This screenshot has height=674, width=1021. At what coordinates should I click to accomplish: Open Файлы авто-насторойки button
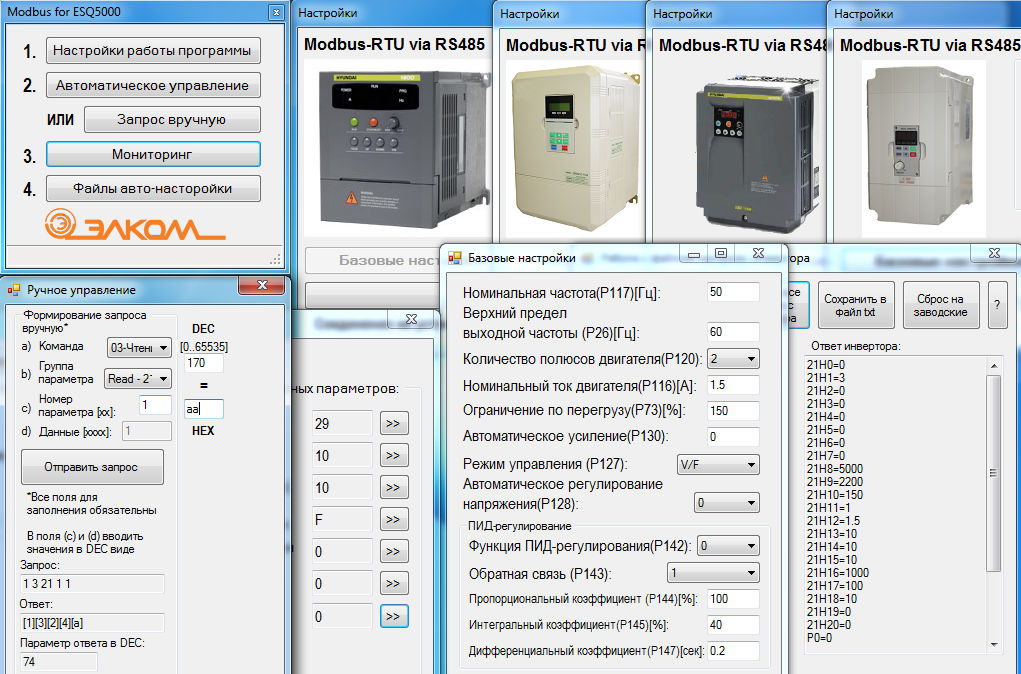153,189
